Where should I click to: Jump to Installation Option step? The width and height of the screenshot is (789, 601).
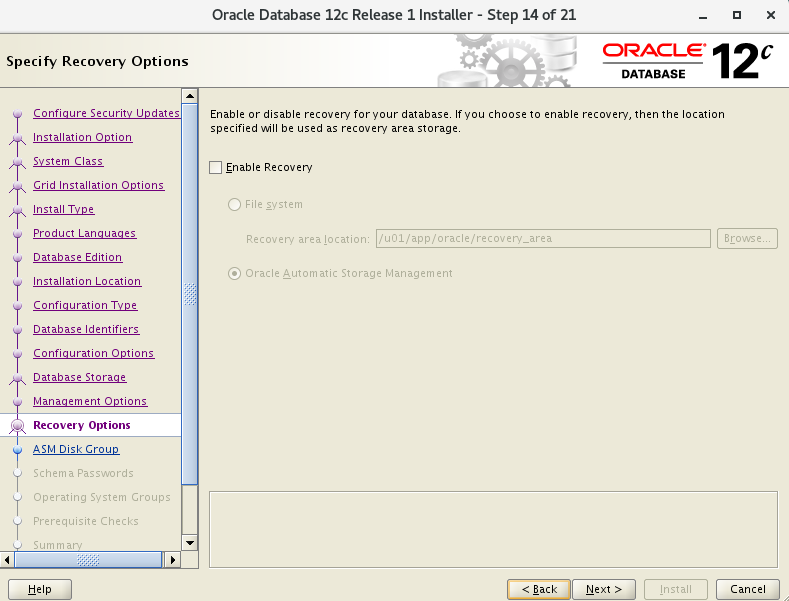click(x=82, y=138)
